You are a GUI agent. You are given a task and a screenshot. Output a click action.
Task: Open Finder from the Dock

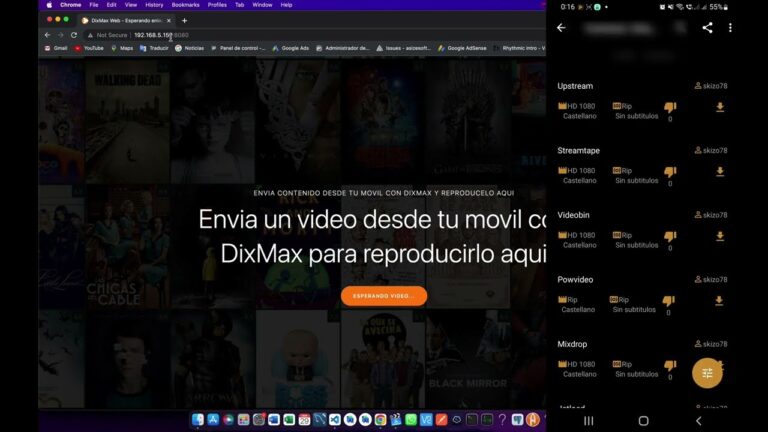tap(198, 419)
